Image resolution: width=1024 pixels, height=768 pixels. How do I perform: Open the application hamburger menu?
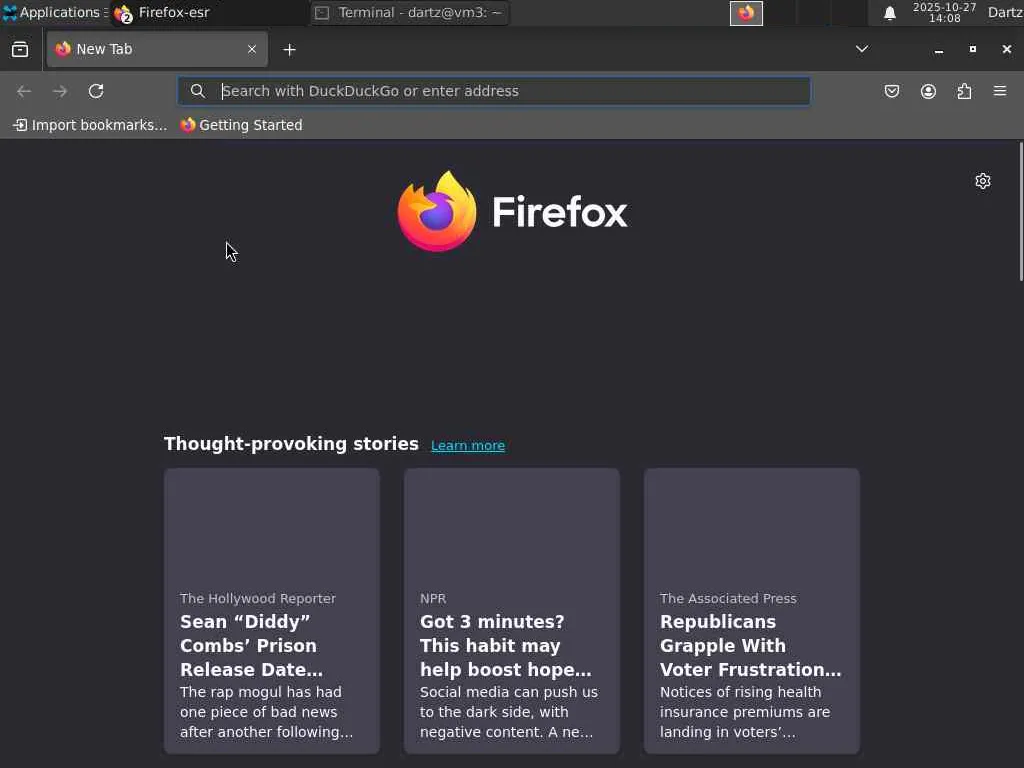tap(1000, 91)
